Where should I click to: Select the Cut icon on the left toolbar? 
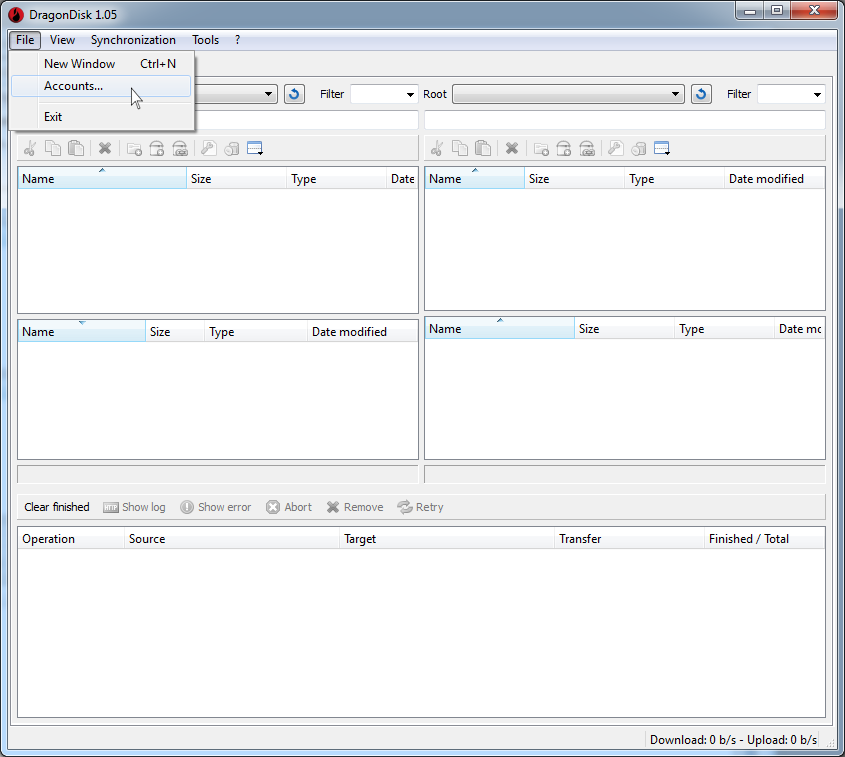click(30, 148)
